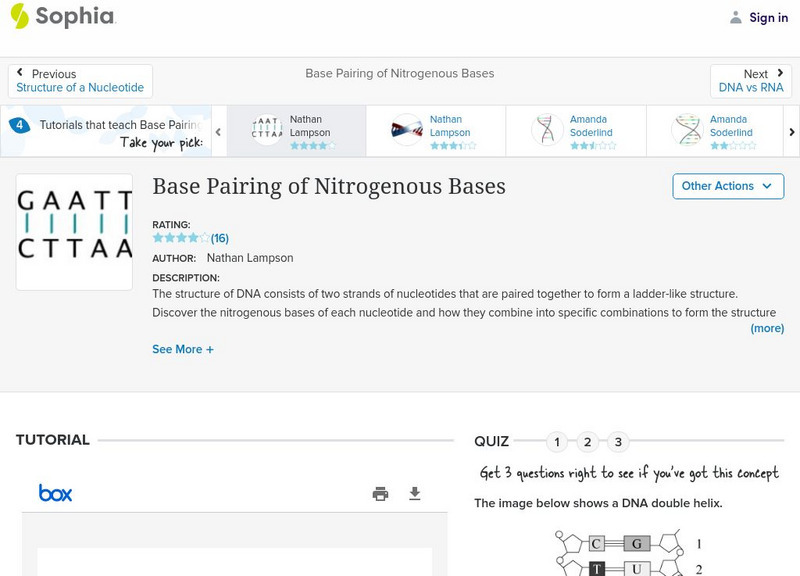Click the print icon in tutorial viewer
800x576 pixels.
pos(380,493)
